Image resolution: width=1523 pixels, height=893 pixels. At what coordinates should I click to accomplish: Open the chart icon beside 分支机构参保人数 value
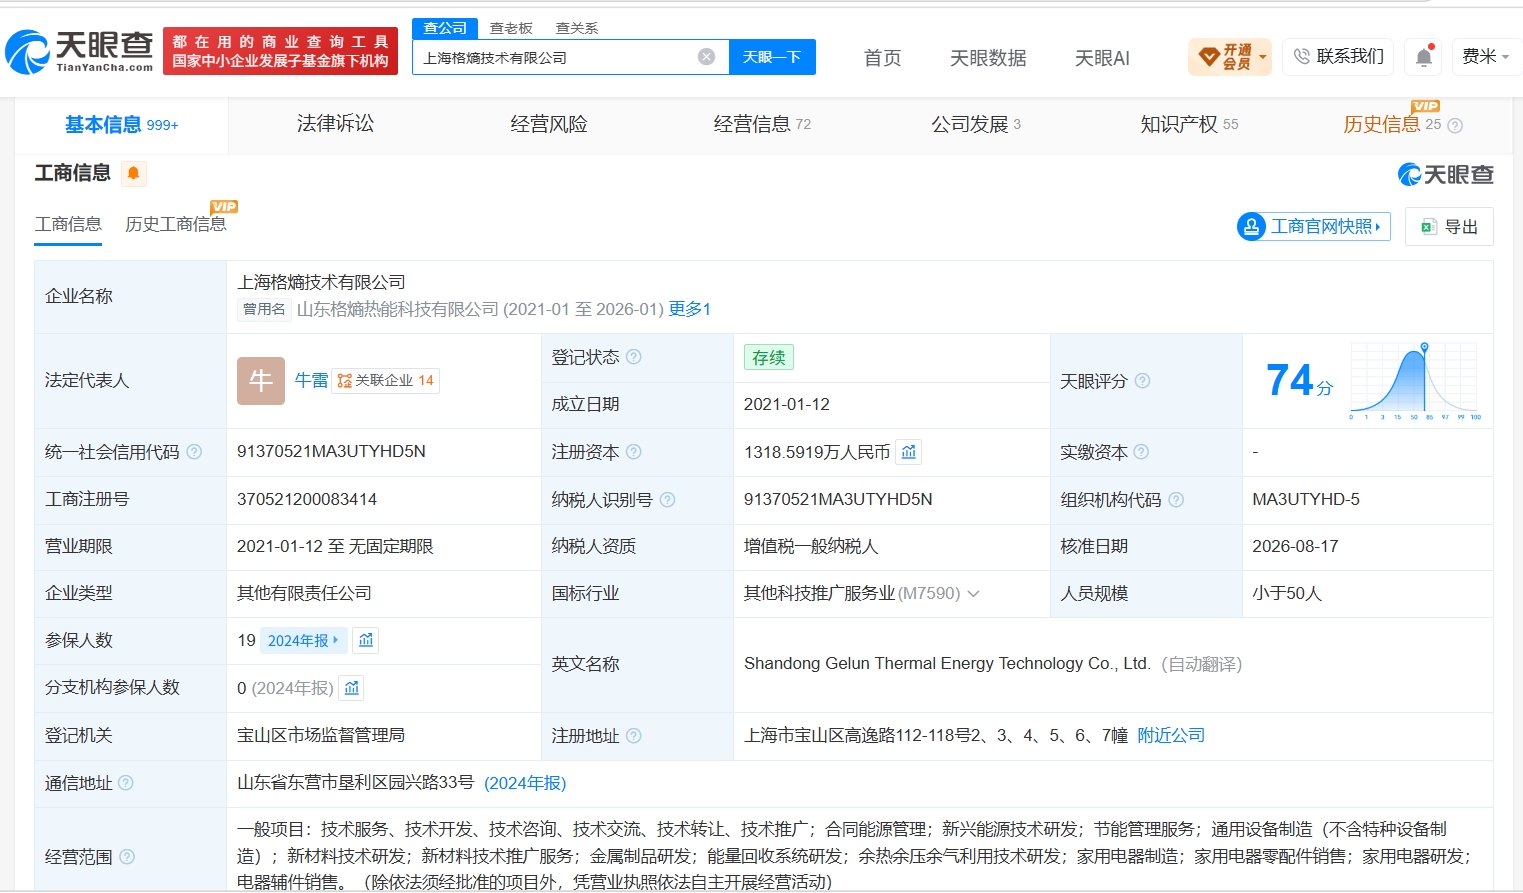click(351, 688)
